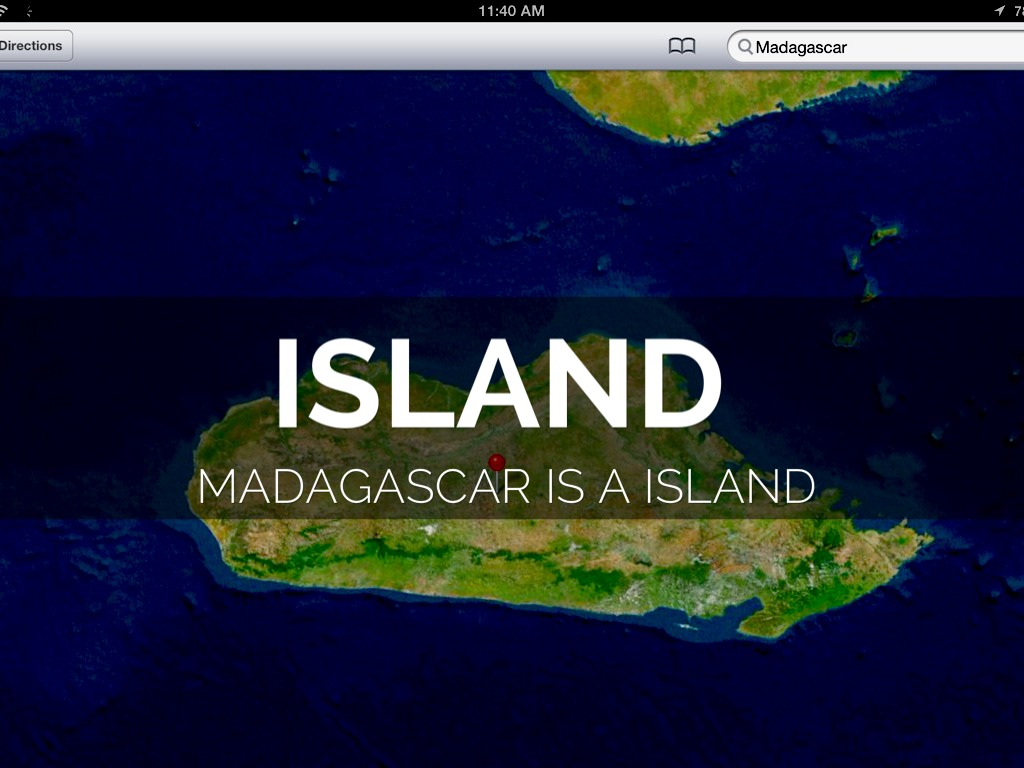Tap the 11:40 AM clock
This screenshot has height=768, width=1024.
[511, 11]
